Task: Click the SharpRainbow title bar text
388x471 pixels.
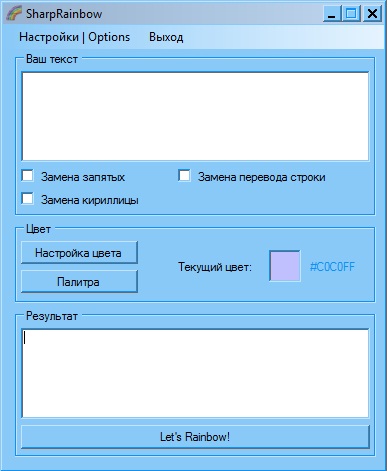Action: click(x=64, y=14)
